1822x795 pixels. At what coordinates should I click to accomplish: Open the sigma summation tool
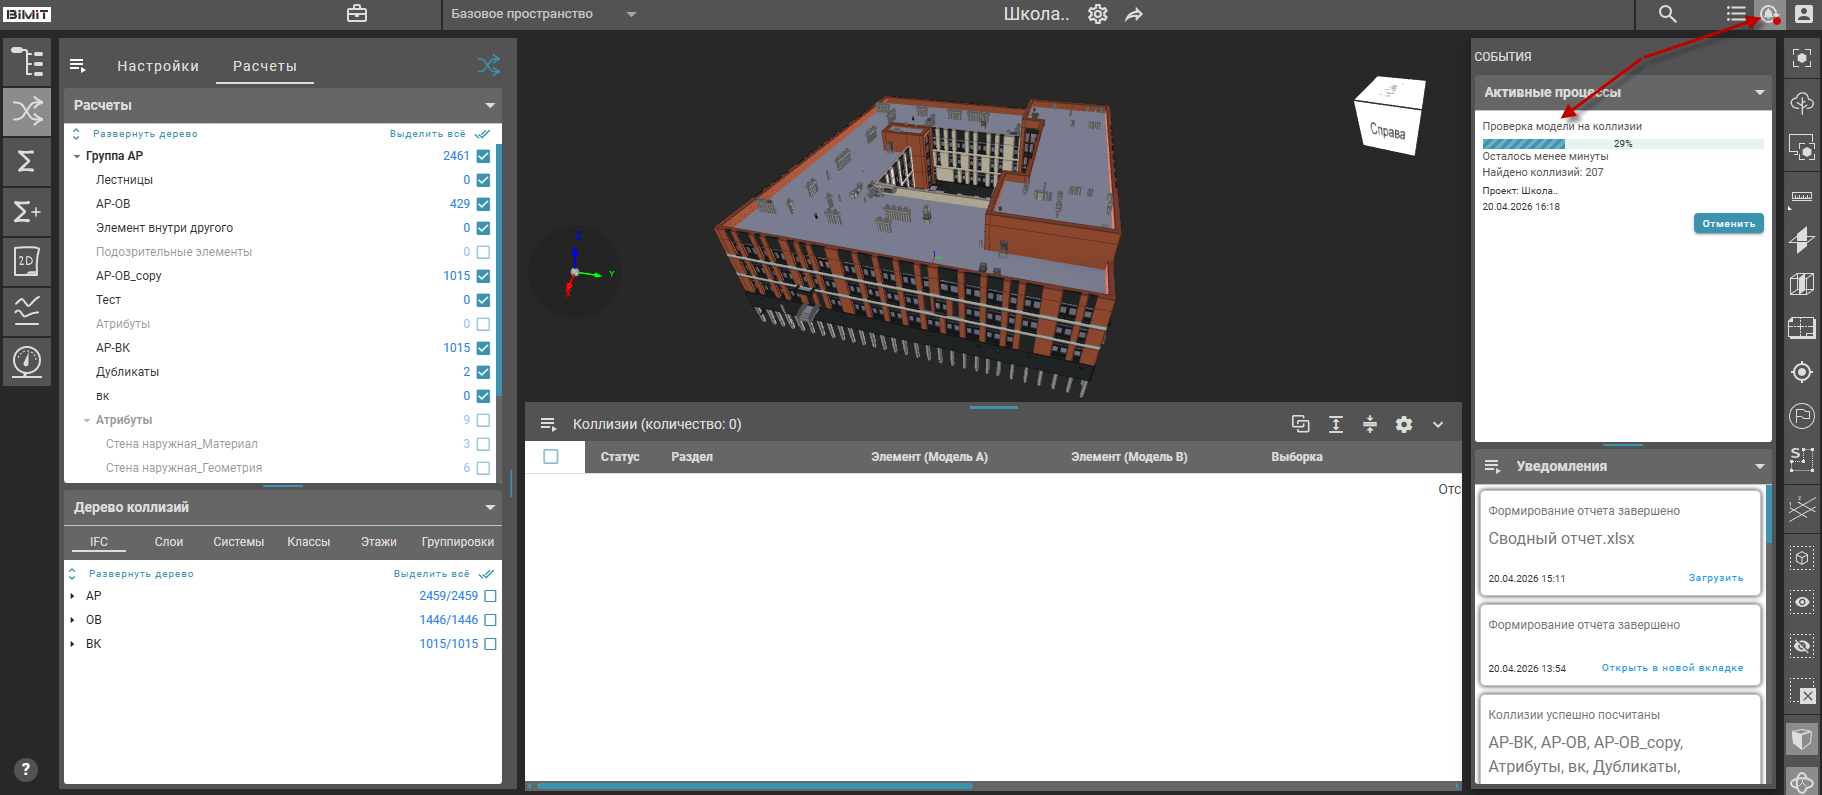27,161
